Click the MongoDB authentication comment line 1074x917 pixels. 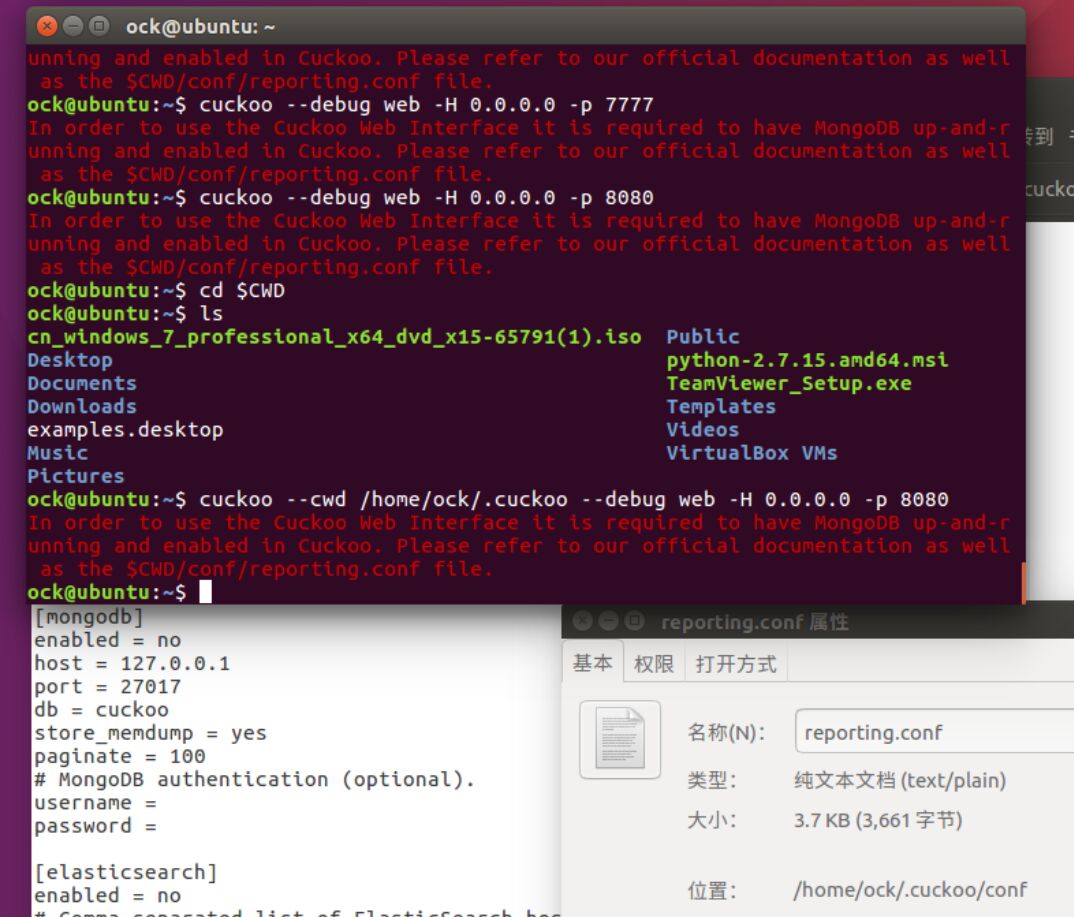[x=254, y=780]
